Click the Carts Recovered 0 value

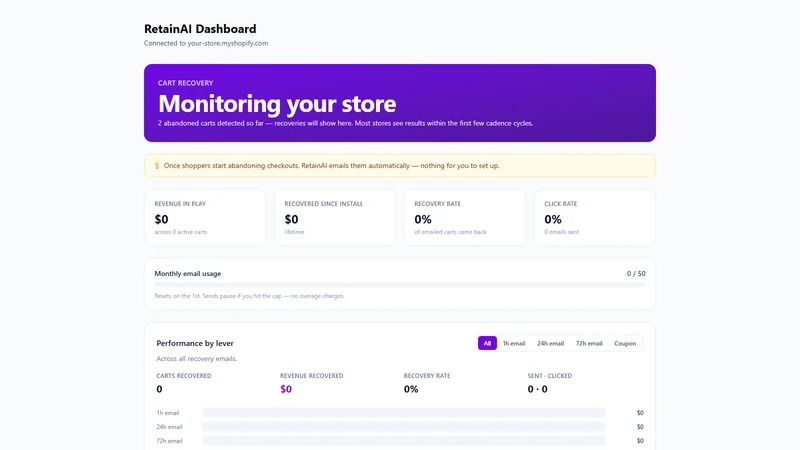click(159, 389)
